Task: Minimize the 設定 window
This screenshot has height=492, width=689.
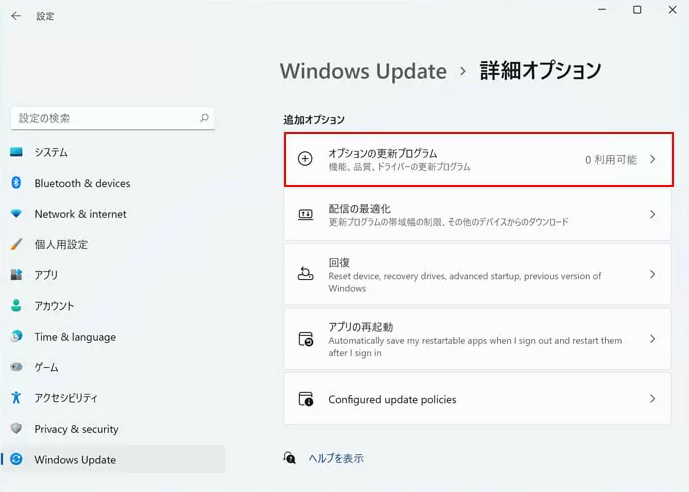Action: coord(602,9)
